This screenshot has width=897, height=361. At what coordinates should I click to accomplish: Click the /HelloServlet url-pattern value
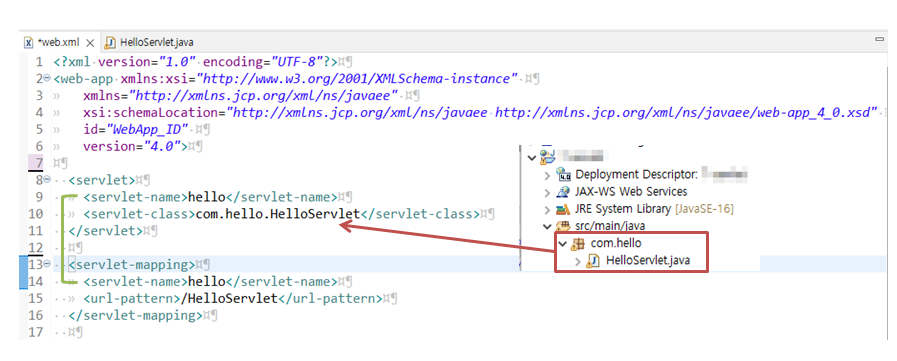tap(229, 299)
